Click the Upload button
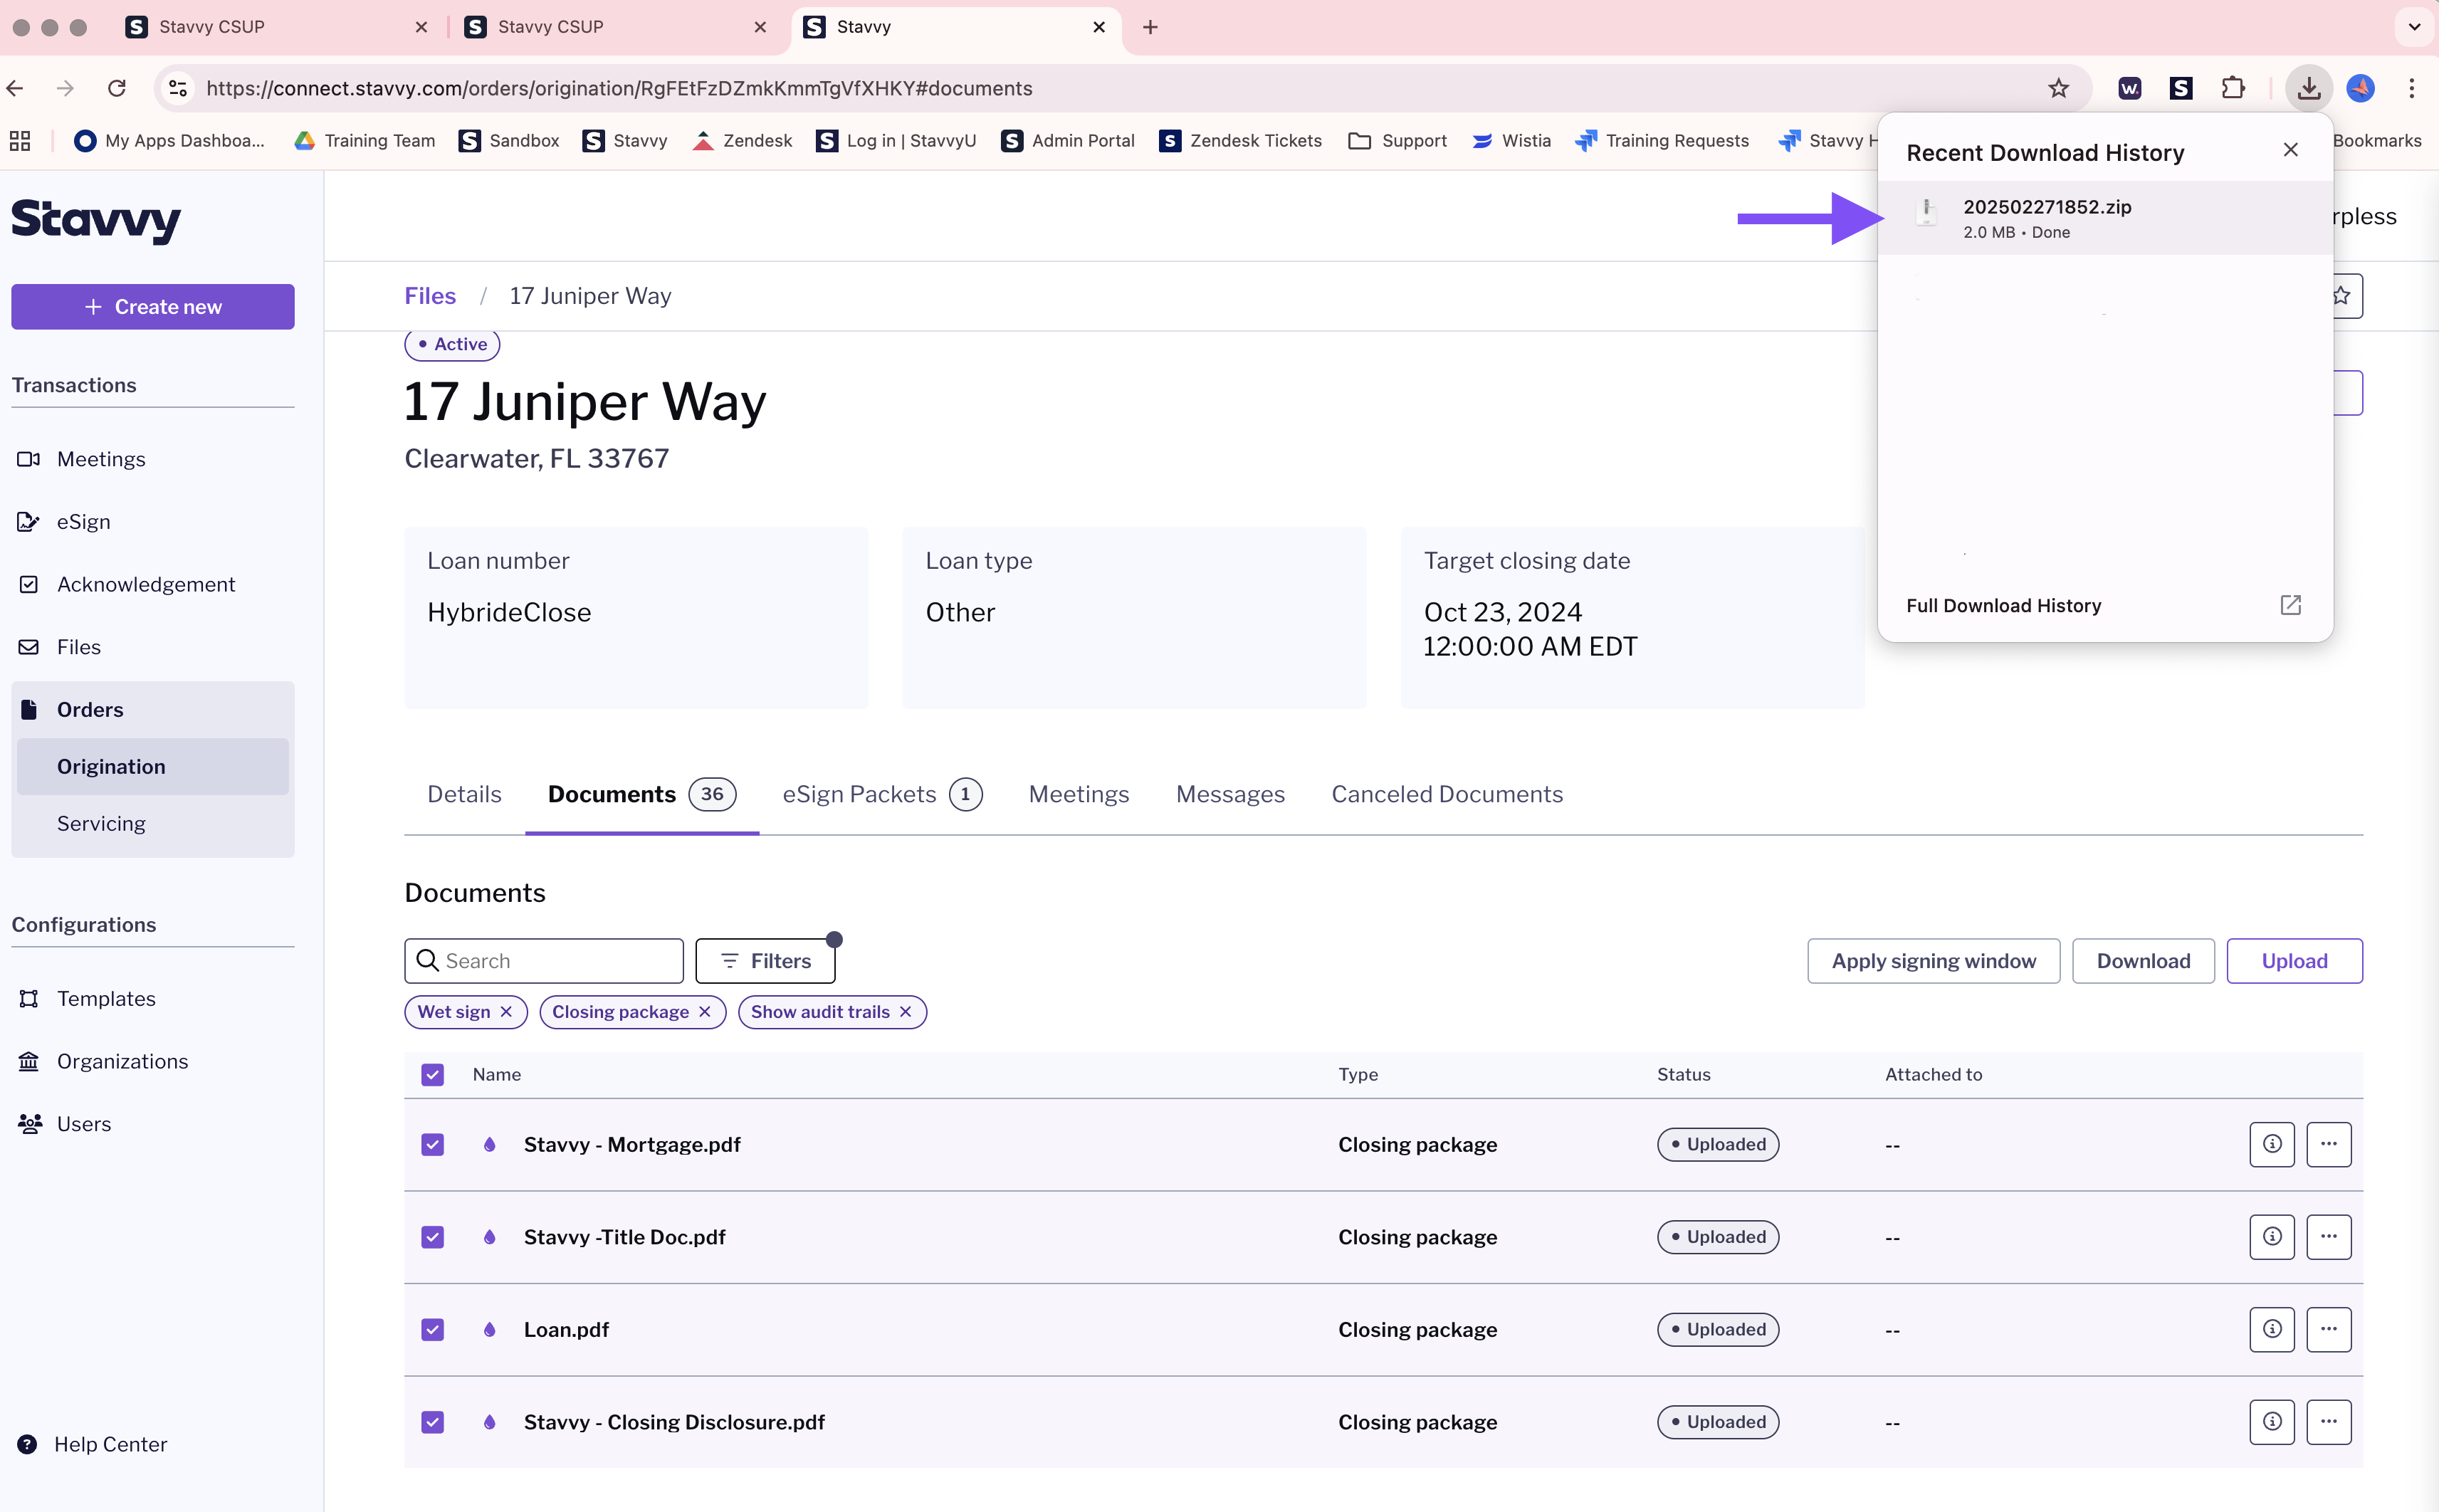 click(x=2294, y=961)
